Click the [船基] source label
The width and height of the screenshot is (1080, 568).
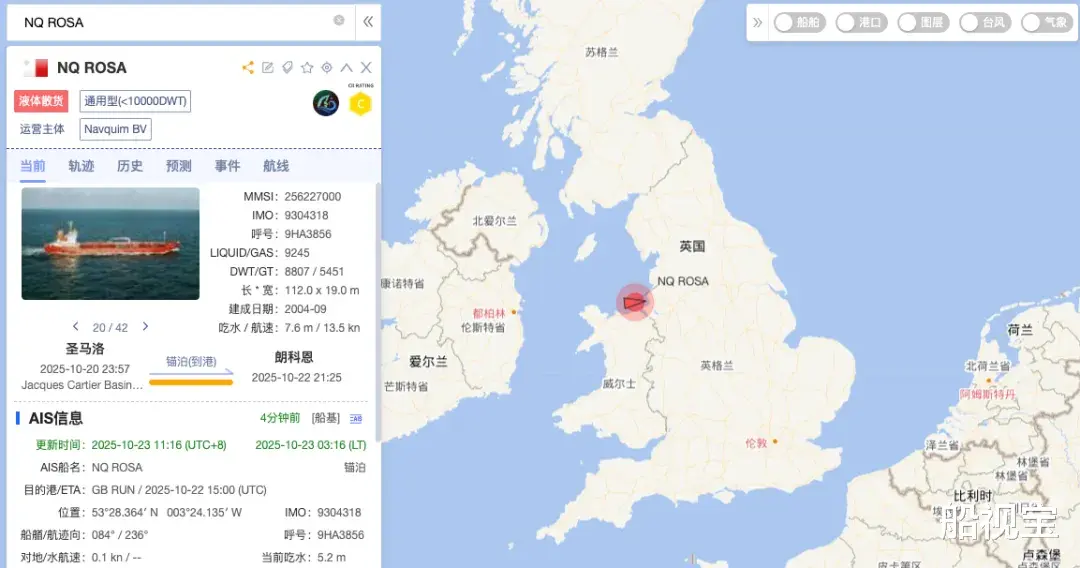(326, 418)
